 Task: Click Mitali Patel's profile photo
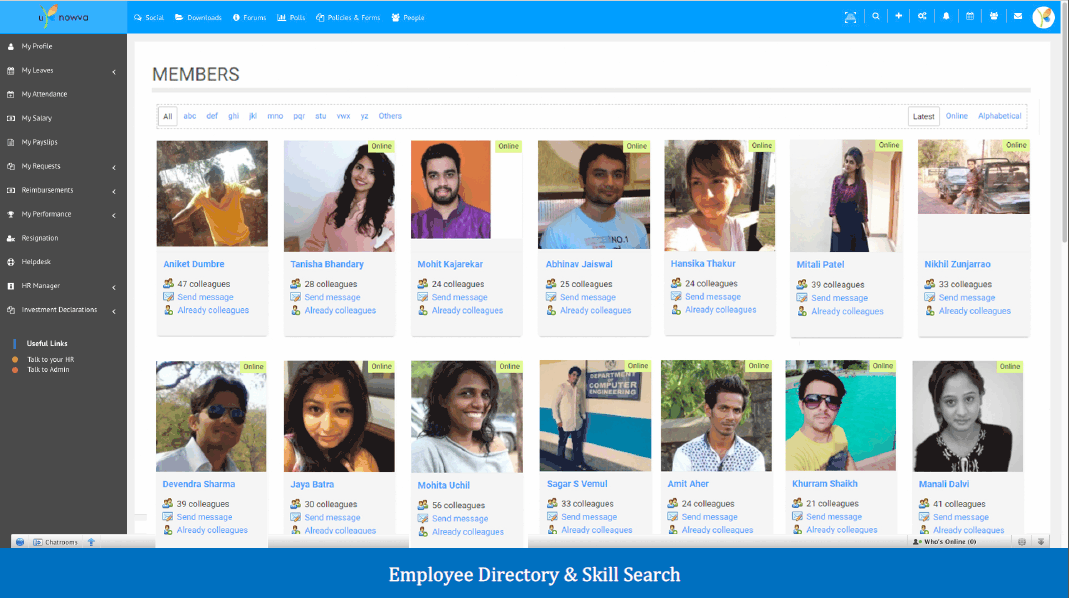845,196
